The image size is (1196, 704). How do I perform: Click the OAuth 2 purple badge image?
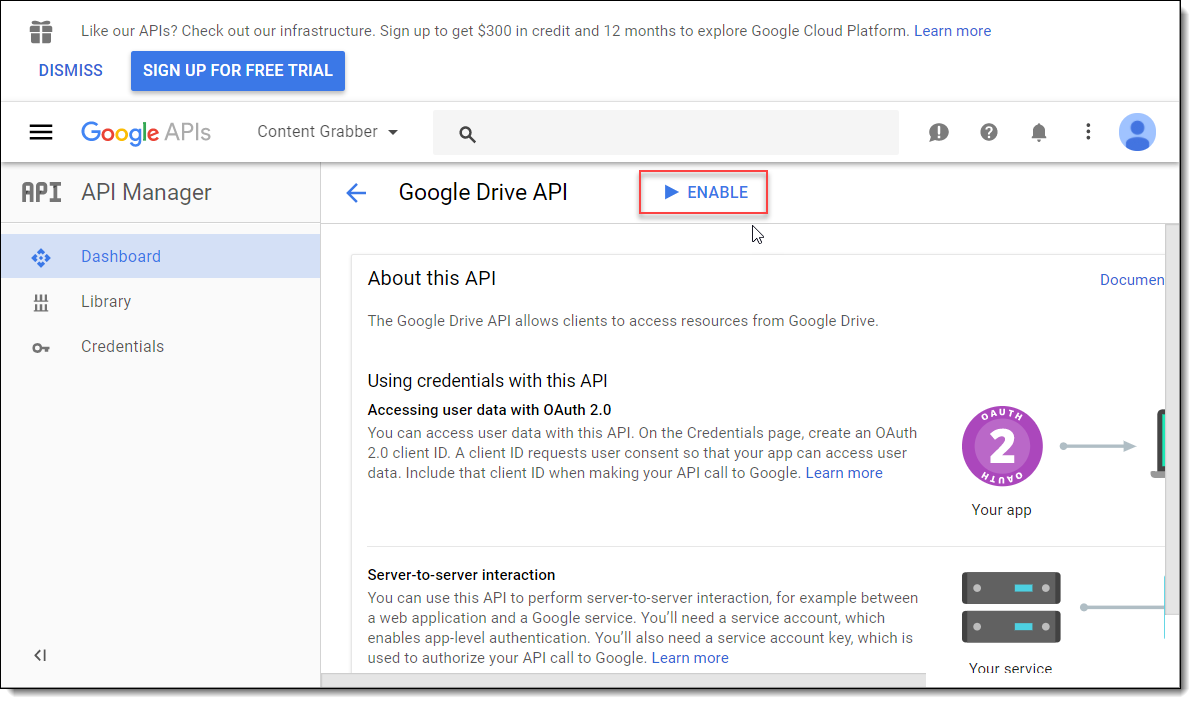pos(1002,446)
